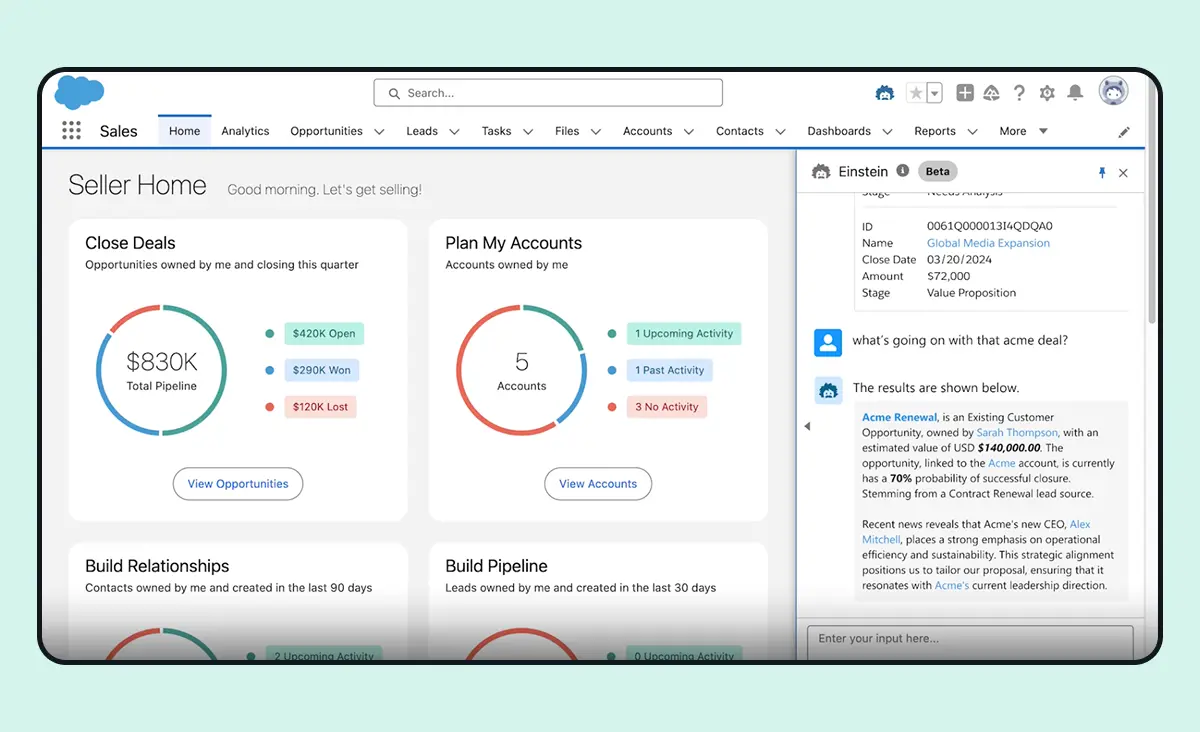Open the App Launcher grid icon

click(71, 131)
